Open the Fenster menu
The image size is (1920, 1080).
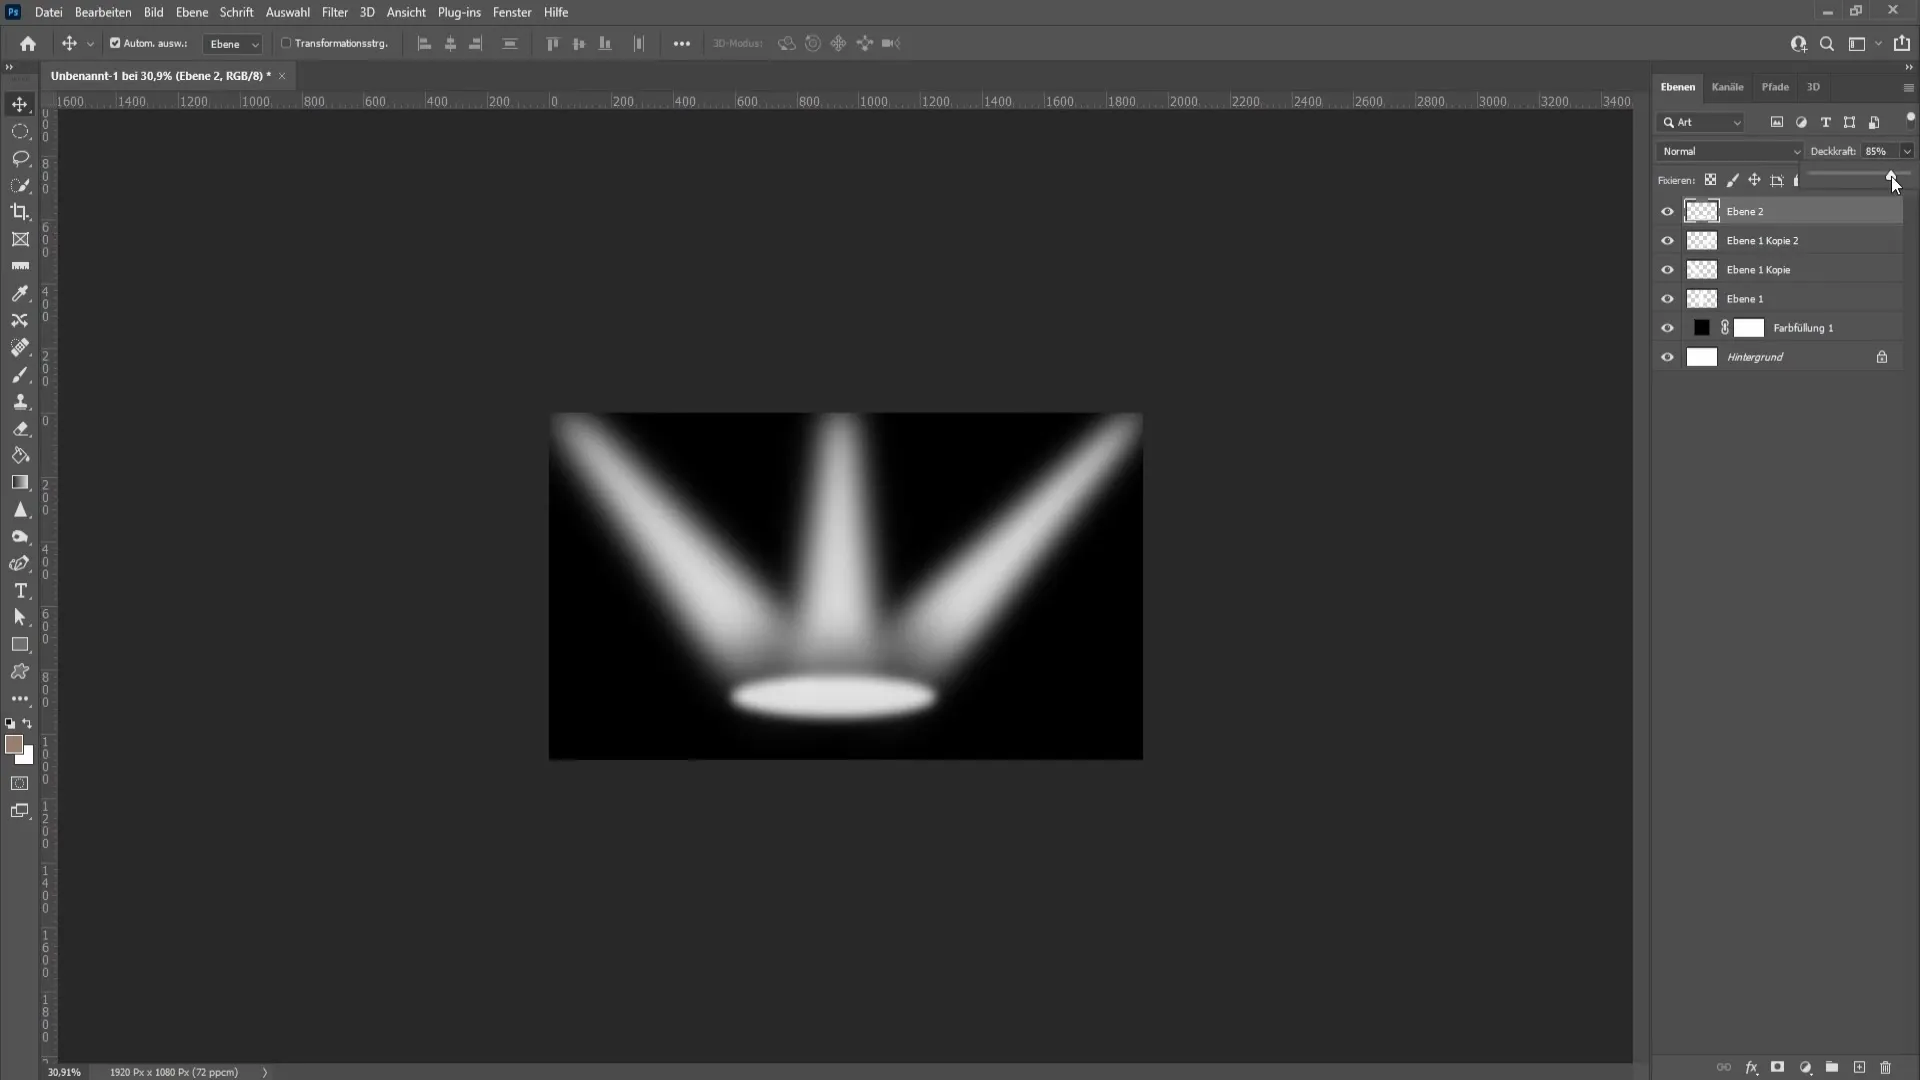(x=512, y=12)
